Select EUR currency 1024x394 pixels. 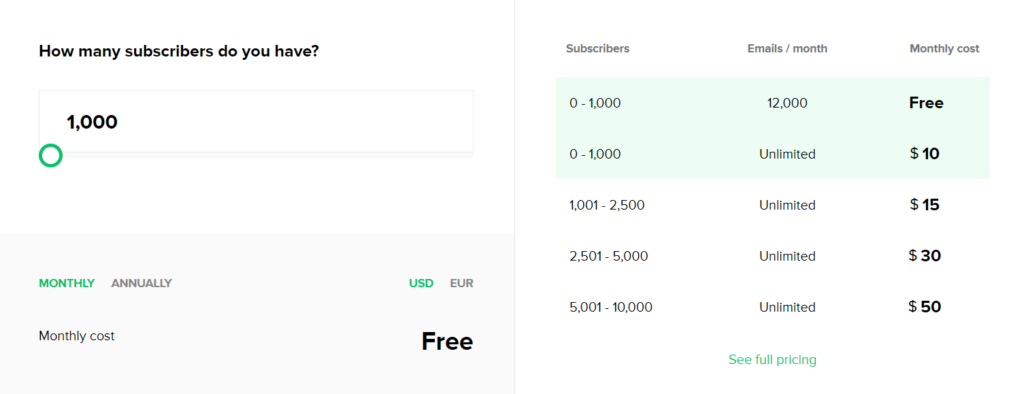point(462,283)
